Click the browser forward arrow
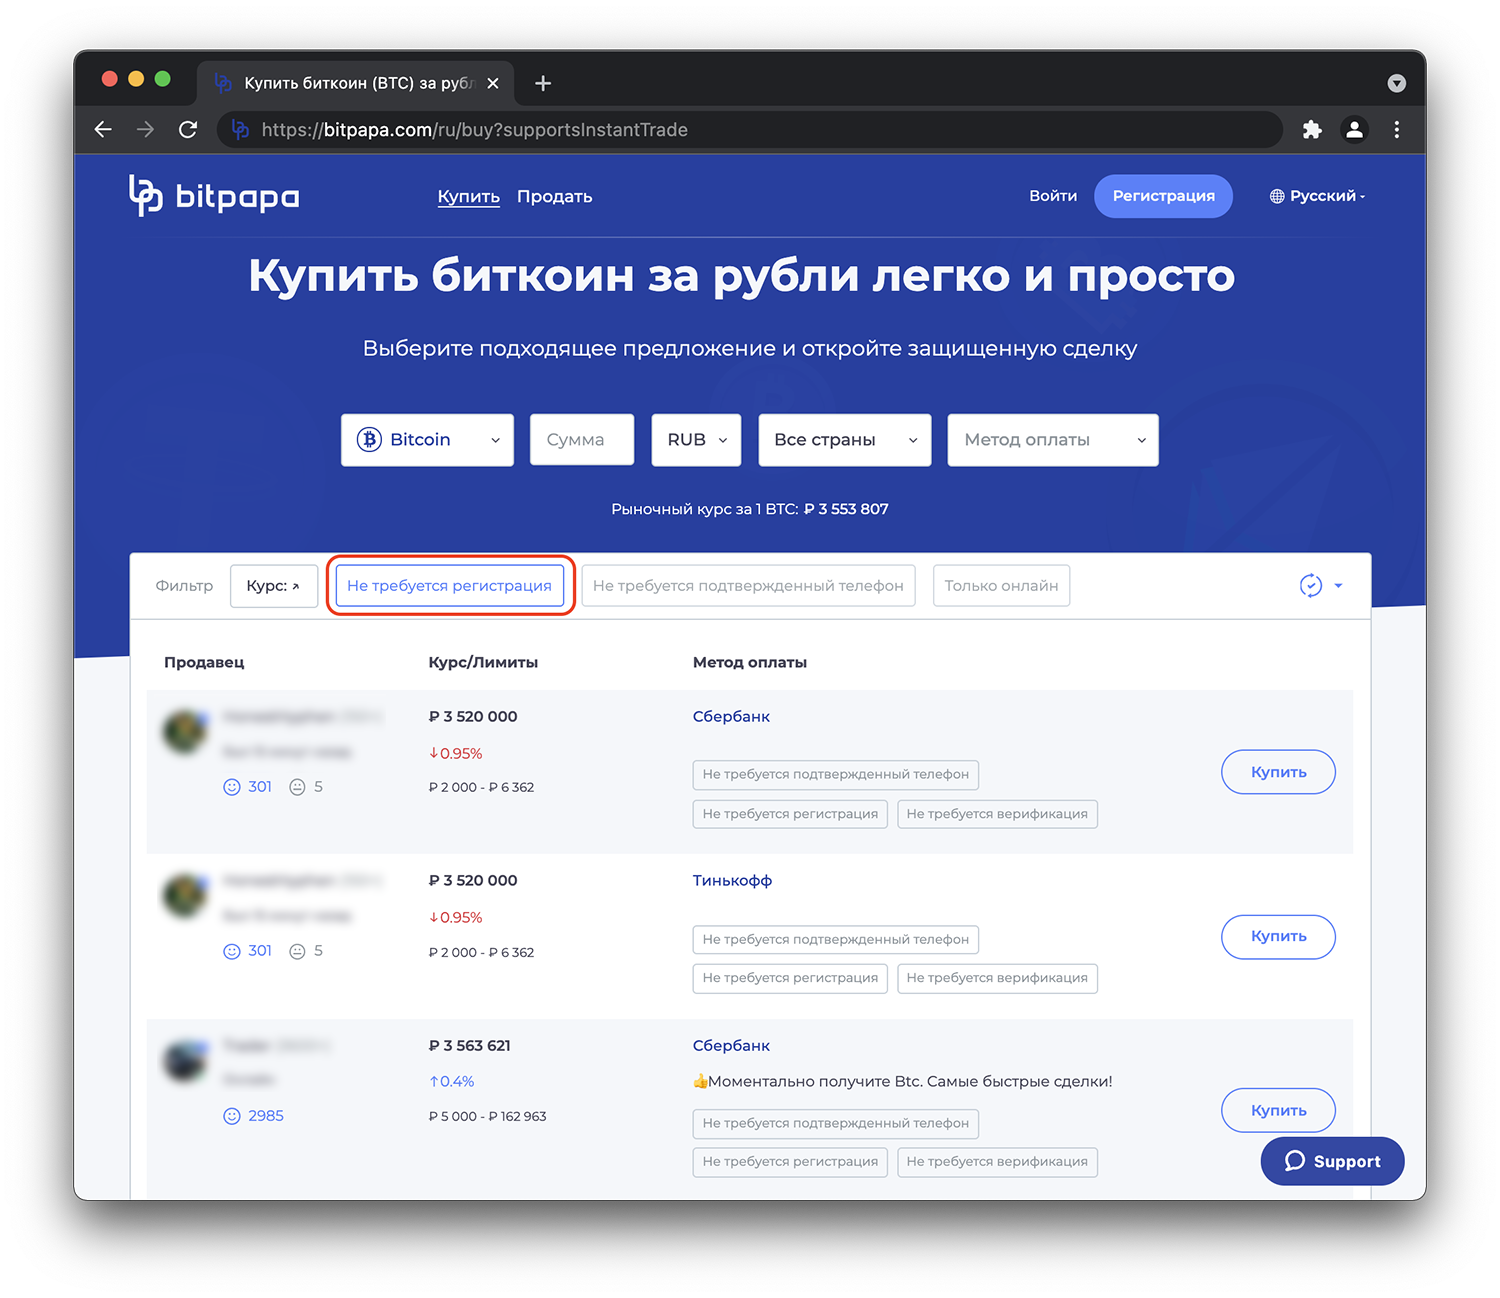Viewport: 1500px width, 1298px height. click(145, 129)
